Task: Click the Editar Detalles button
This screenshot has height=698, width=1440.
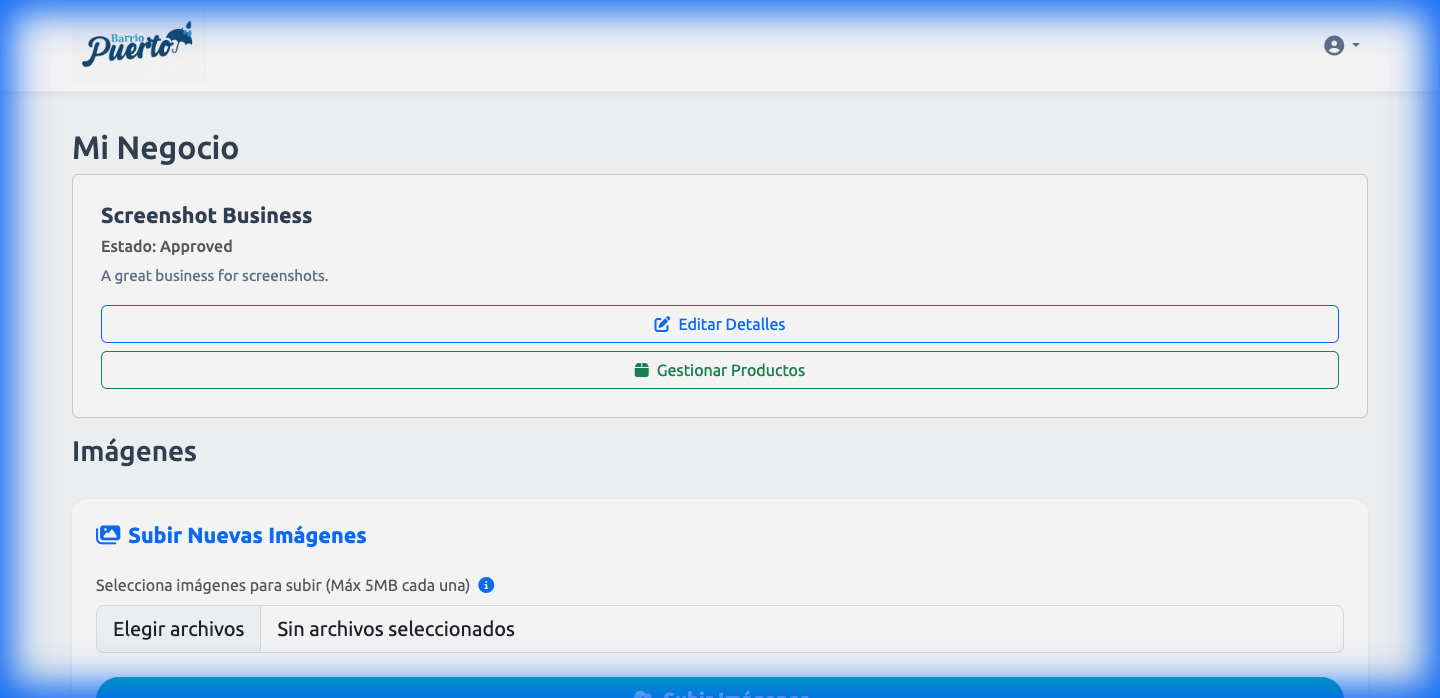Action: [719, 323]
